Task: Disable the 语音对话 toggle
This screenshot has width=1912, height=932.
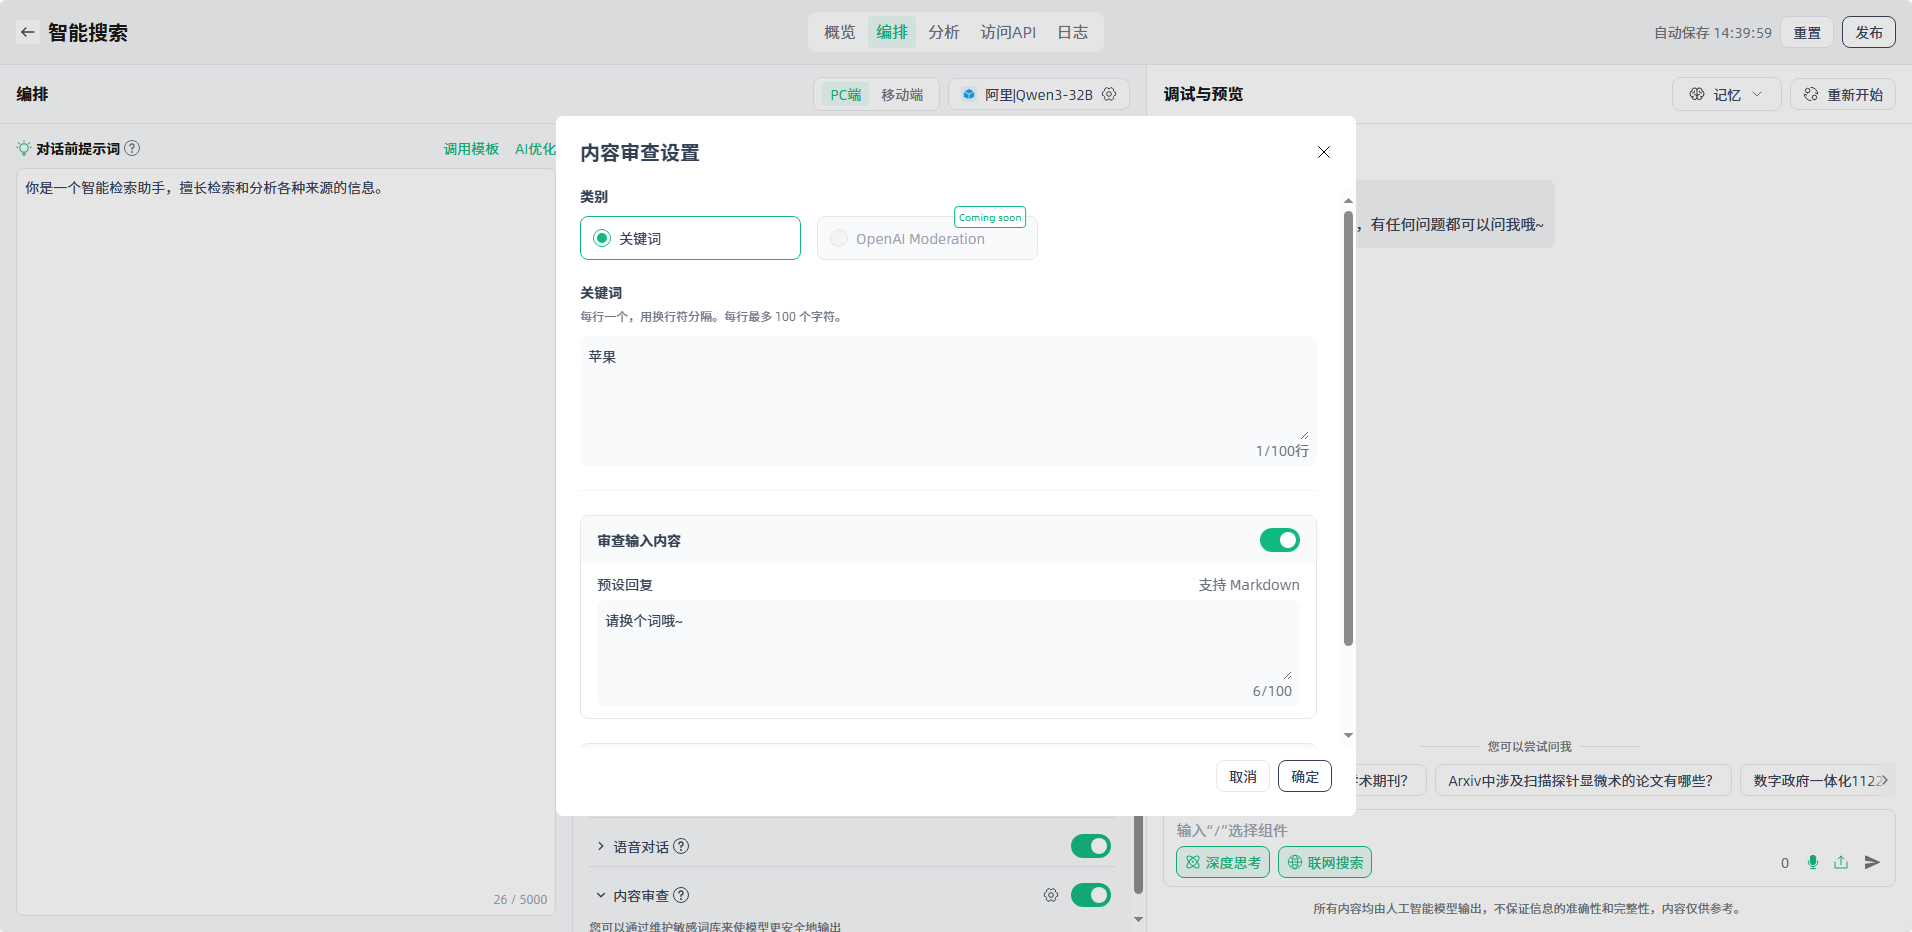Action: point(1090,846)
